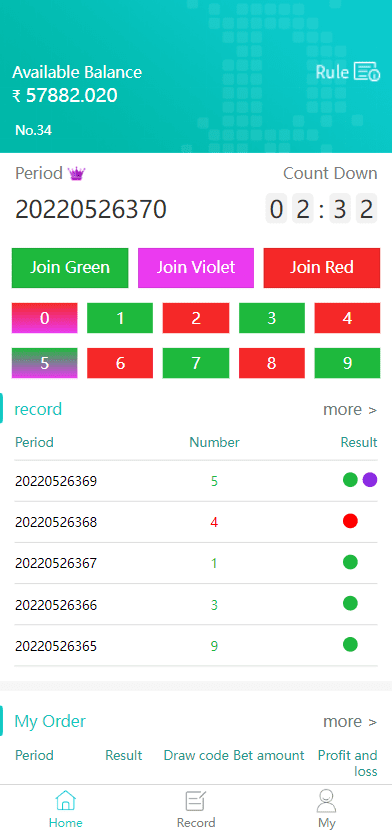This screenshot has width=392, height=831.
Task: Select number 5 green-violet tile
Action: (44, 363)
